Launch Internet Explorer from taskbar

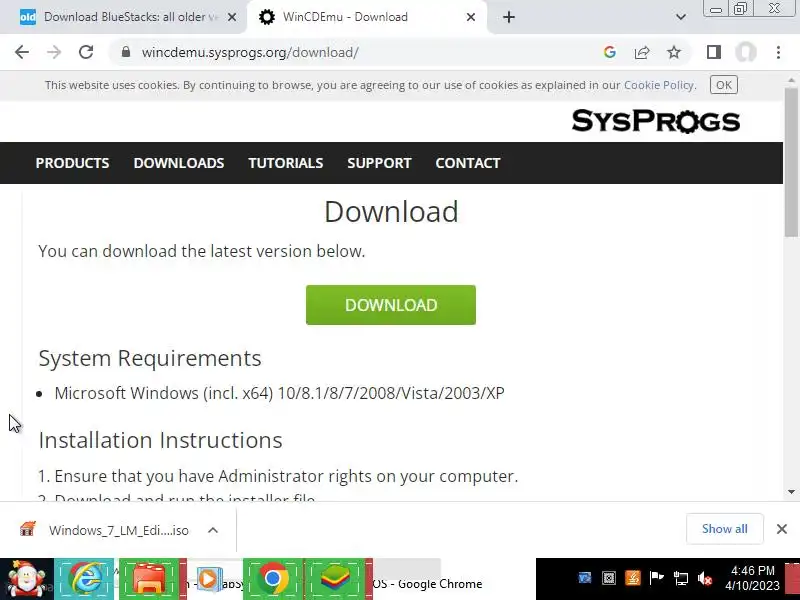click(x=84, y=579)
